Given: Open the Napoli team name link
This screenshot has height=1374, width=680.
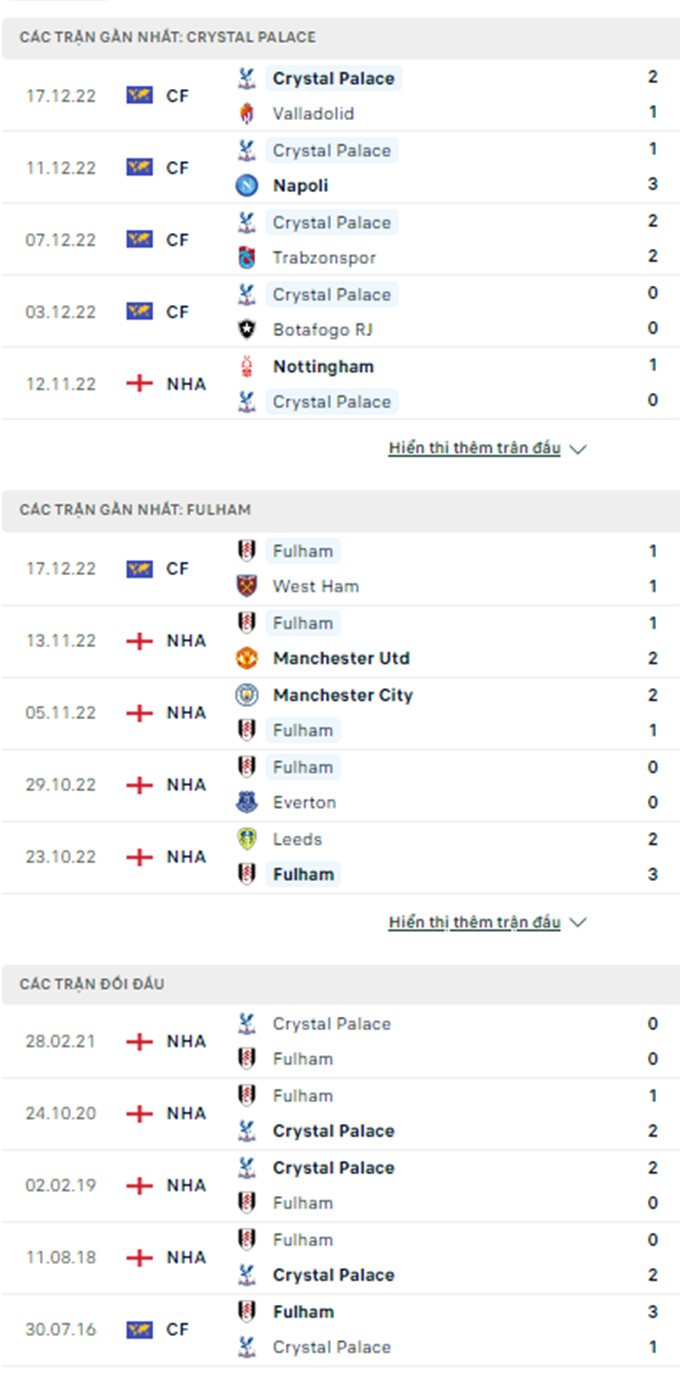Looking at the screenshot, I should 300,186.
